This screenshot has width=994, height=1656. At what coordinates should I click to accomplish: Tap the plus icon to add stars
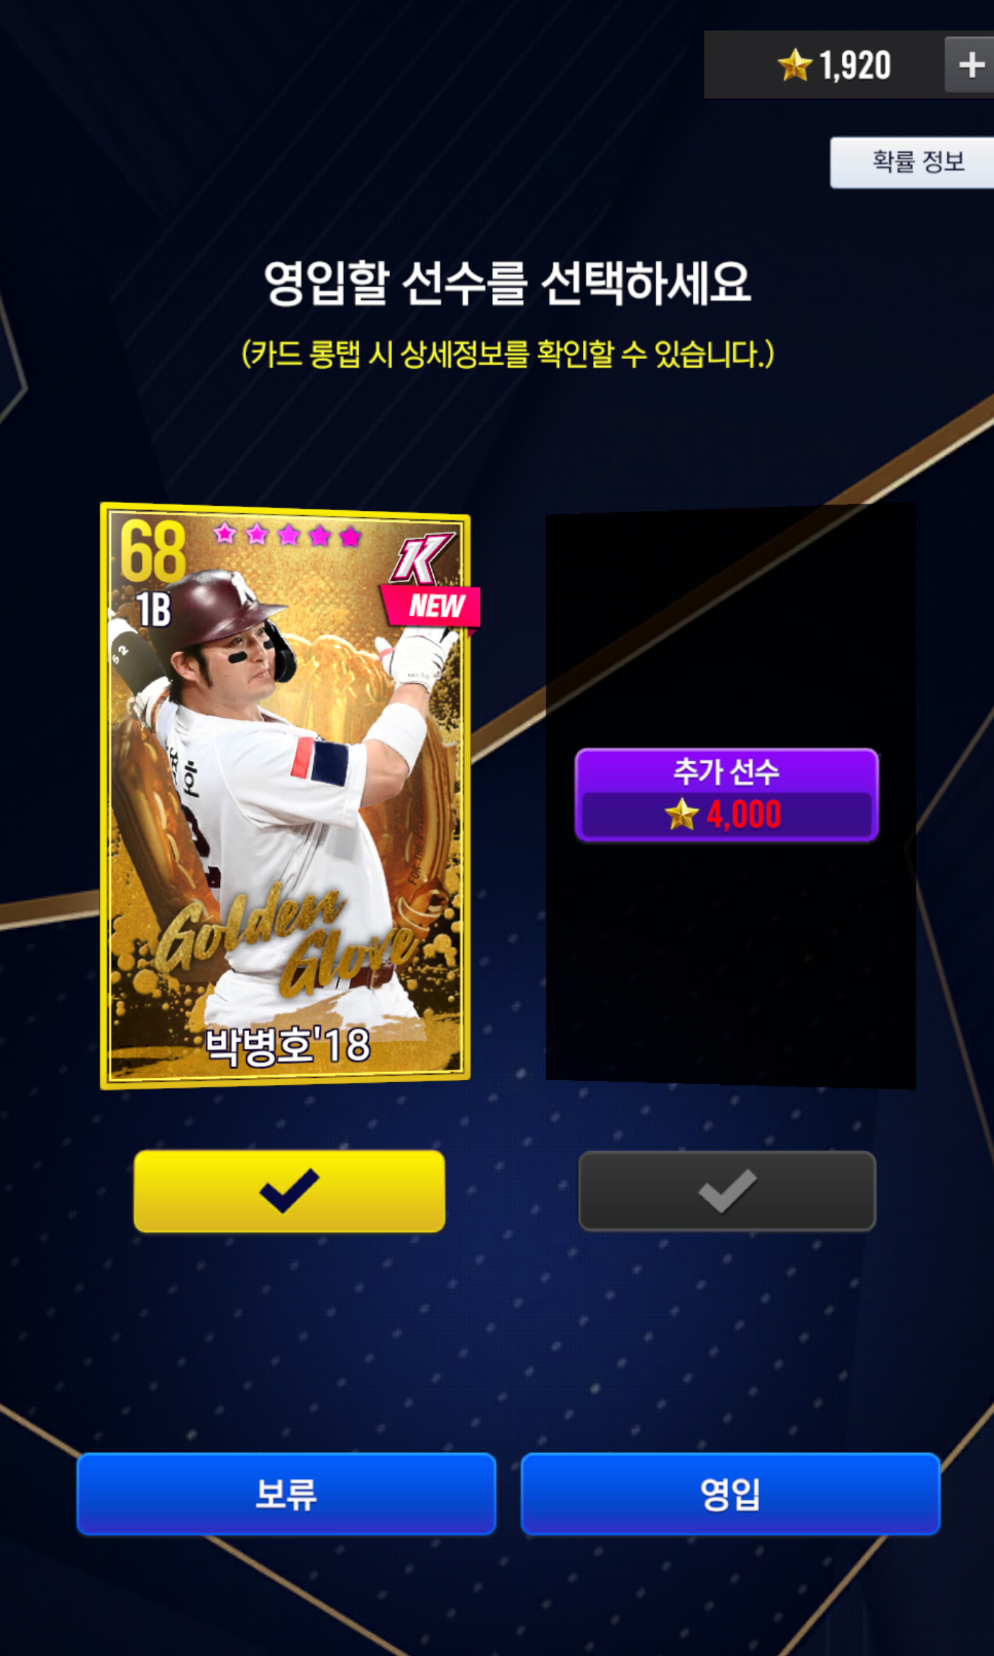(970, 65)
